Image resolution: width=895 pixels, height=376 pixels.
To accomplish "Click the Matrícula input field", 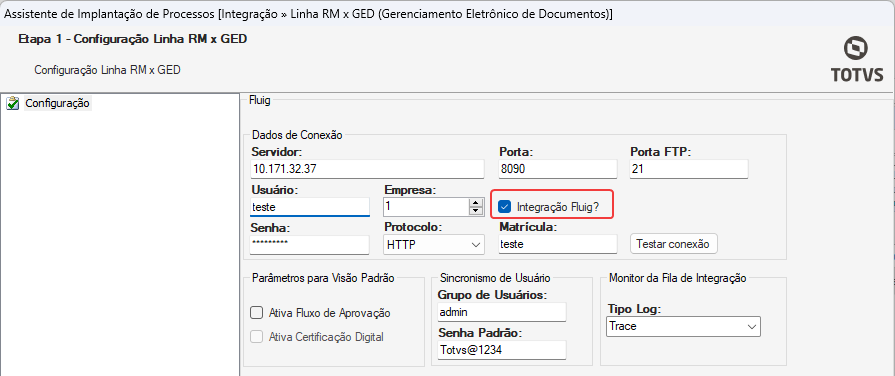I will click(x=558, y=244).
